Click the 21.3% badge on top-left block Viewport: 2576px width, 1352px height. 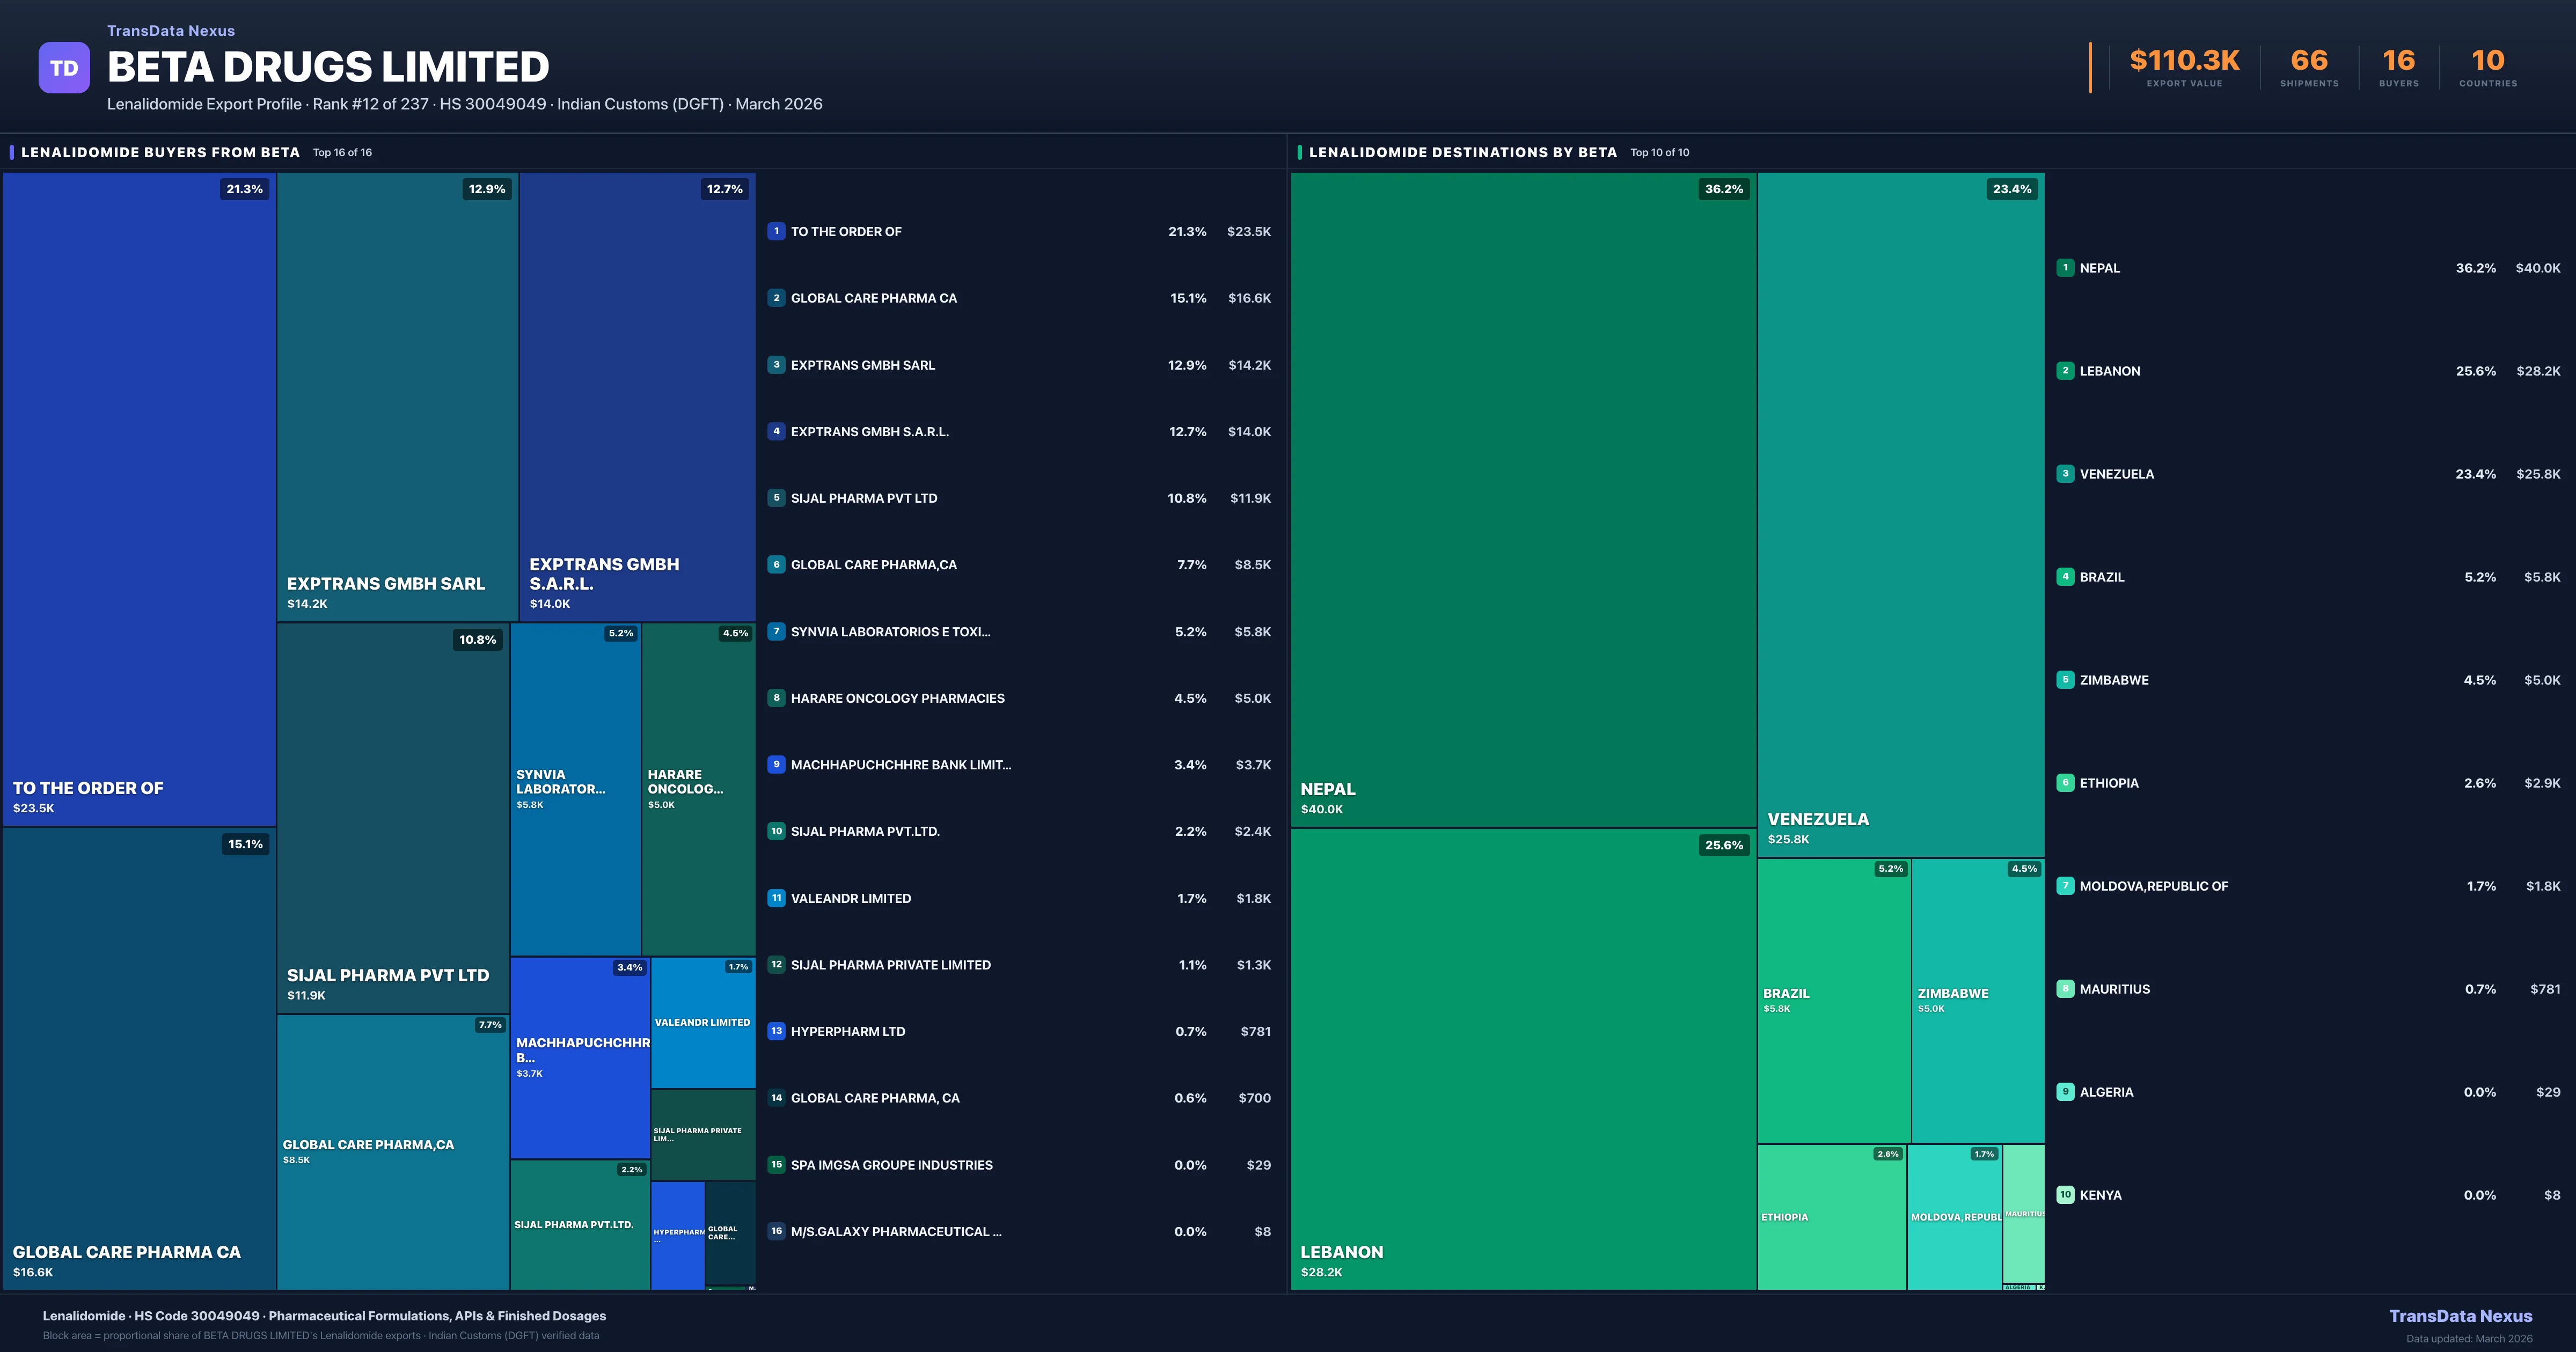click(244, 189)
